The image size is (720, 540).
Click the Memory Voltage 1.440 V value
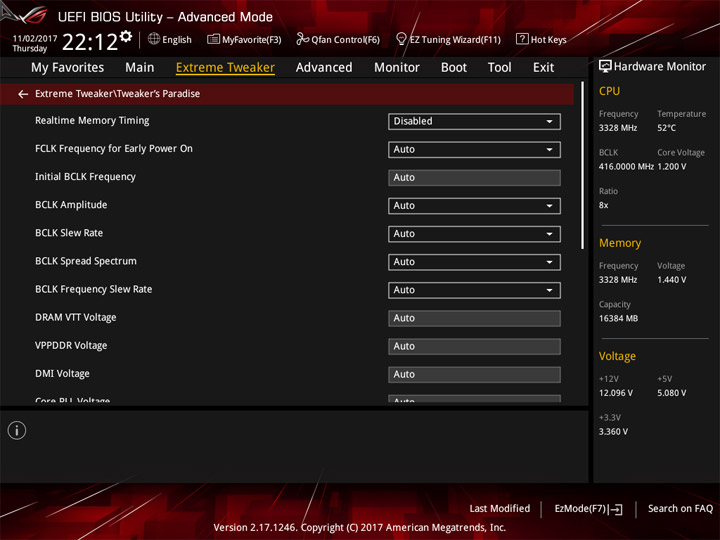[x=672, y=280]
